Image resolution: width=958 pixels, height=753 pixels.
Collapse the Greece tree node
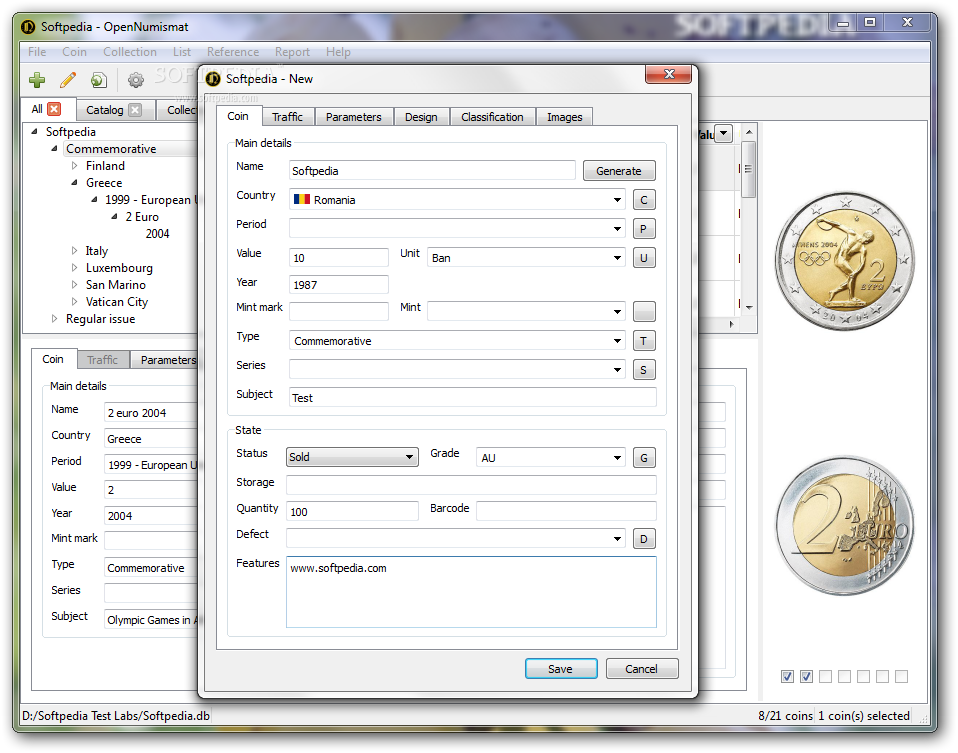[75, 183]
